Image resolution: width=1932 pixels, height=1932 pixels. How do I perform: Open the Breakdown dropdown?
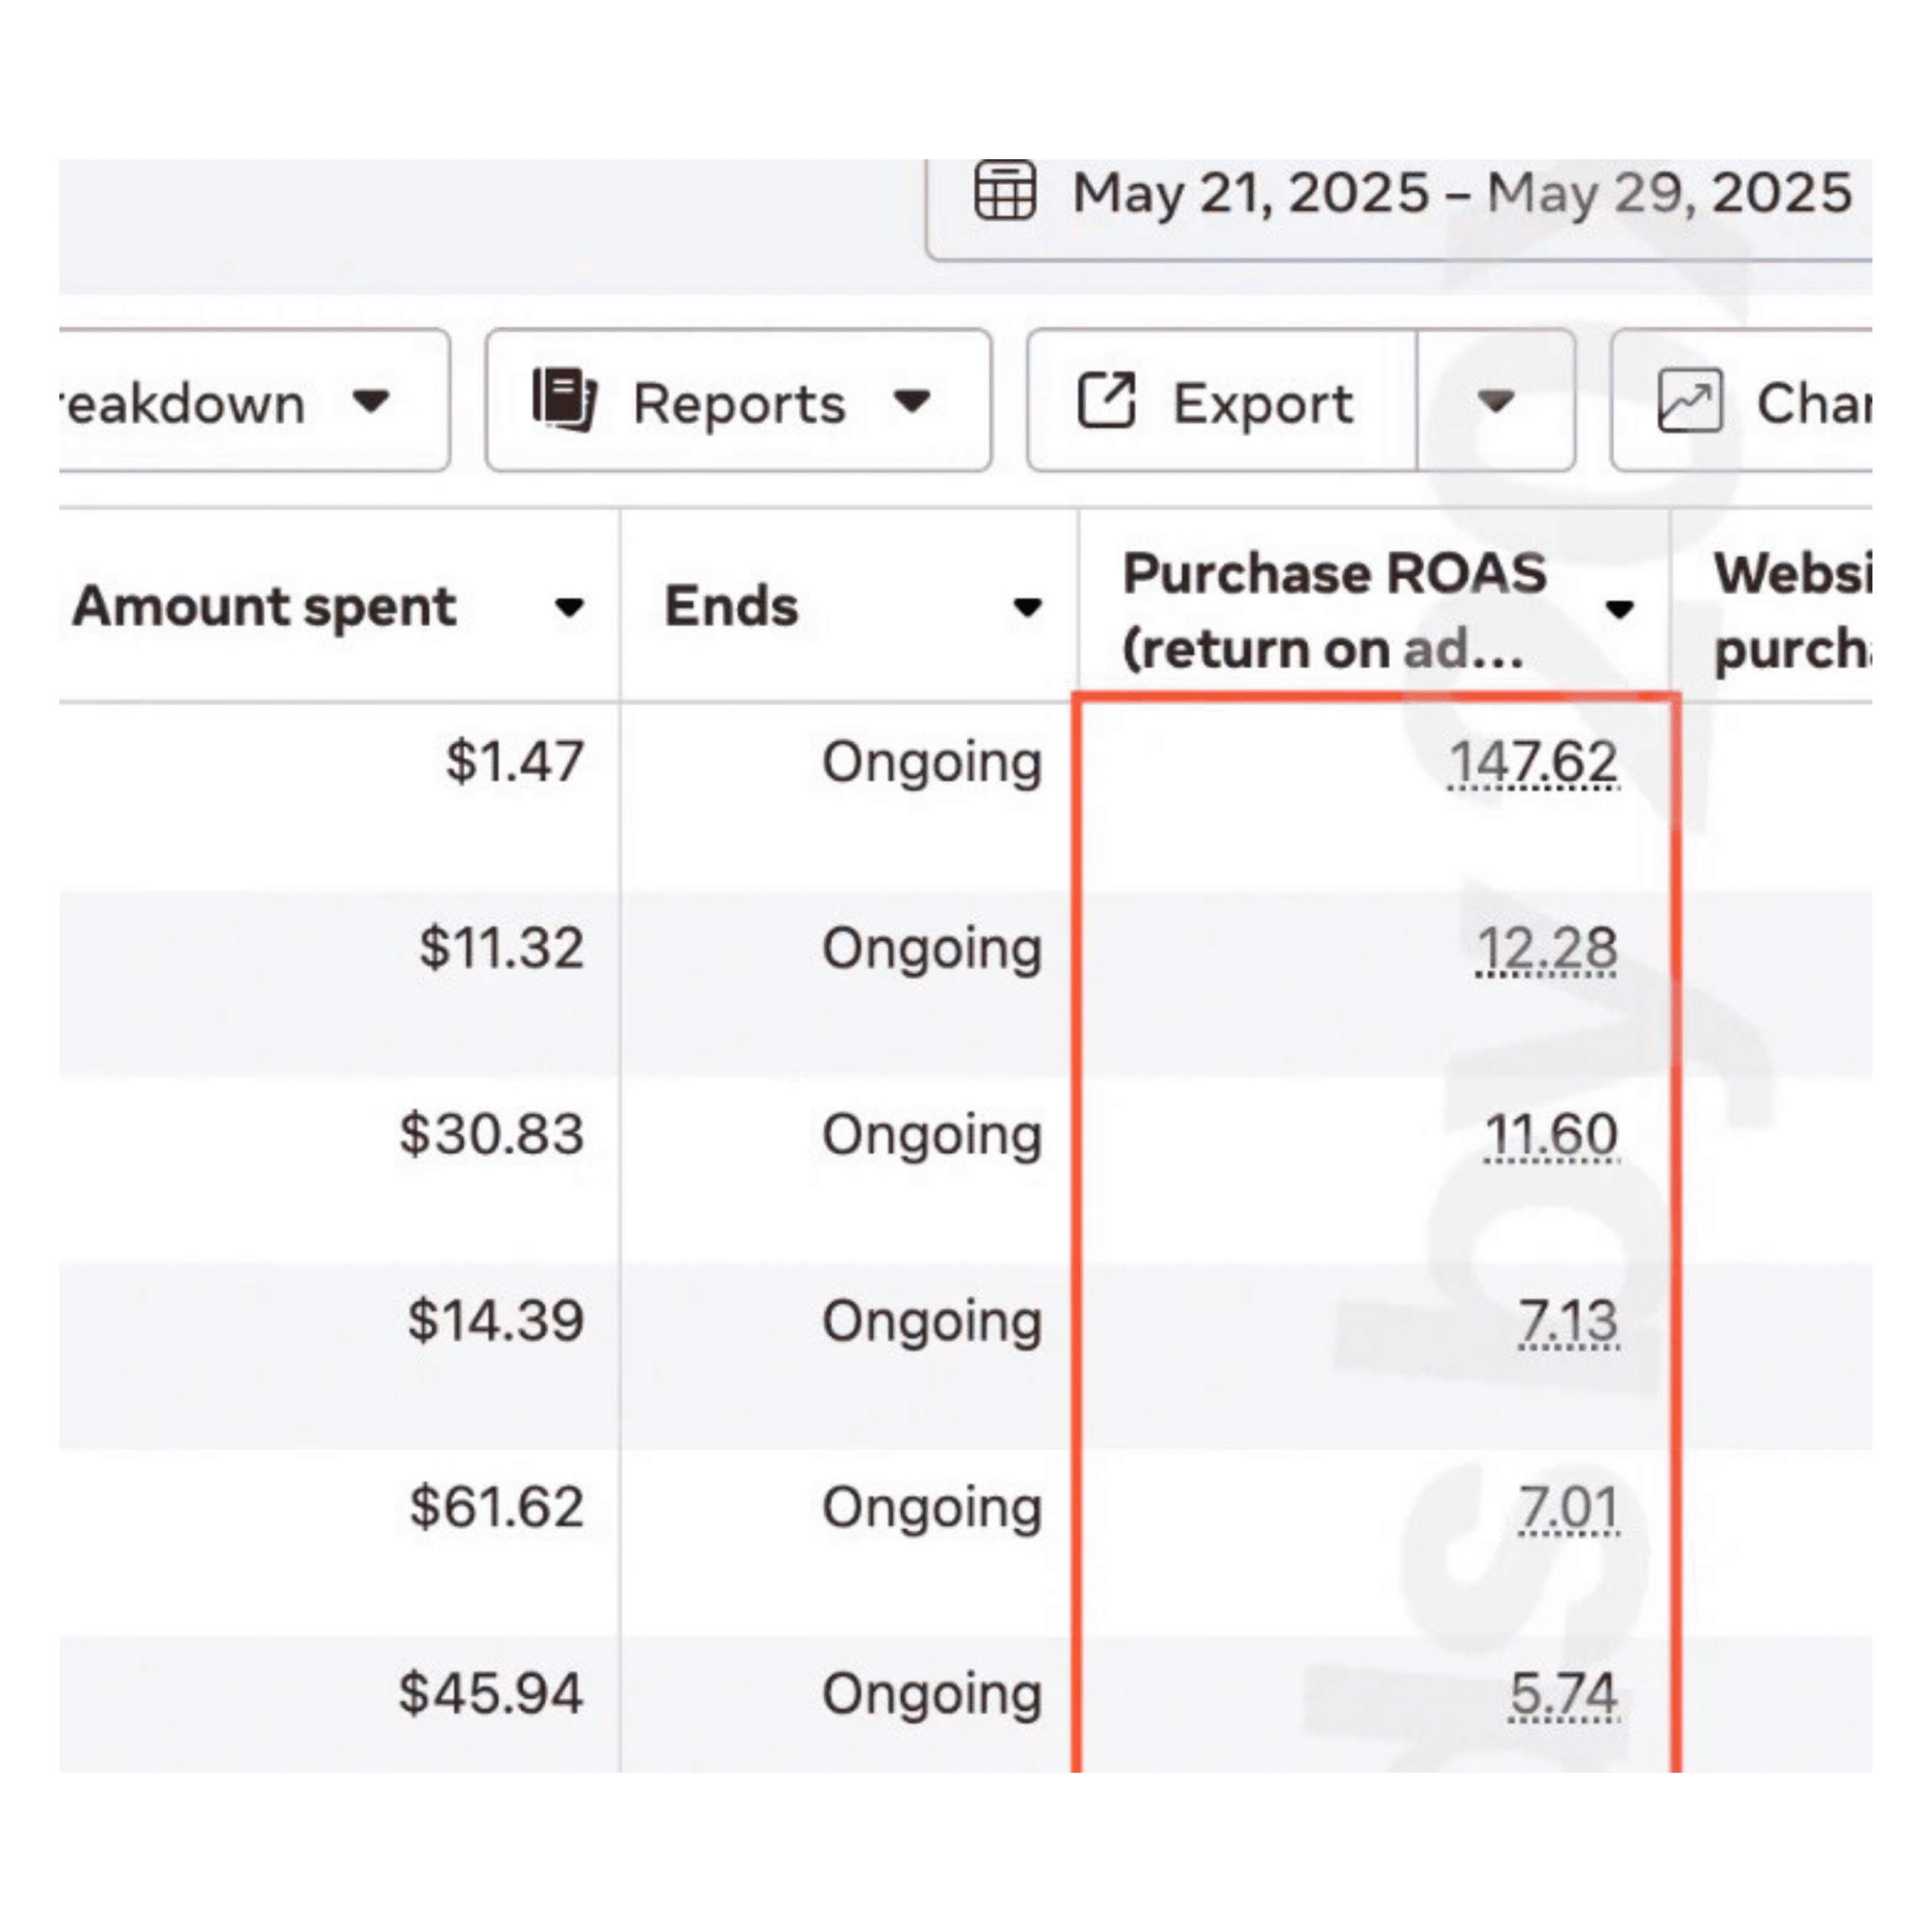click(371, 401)
